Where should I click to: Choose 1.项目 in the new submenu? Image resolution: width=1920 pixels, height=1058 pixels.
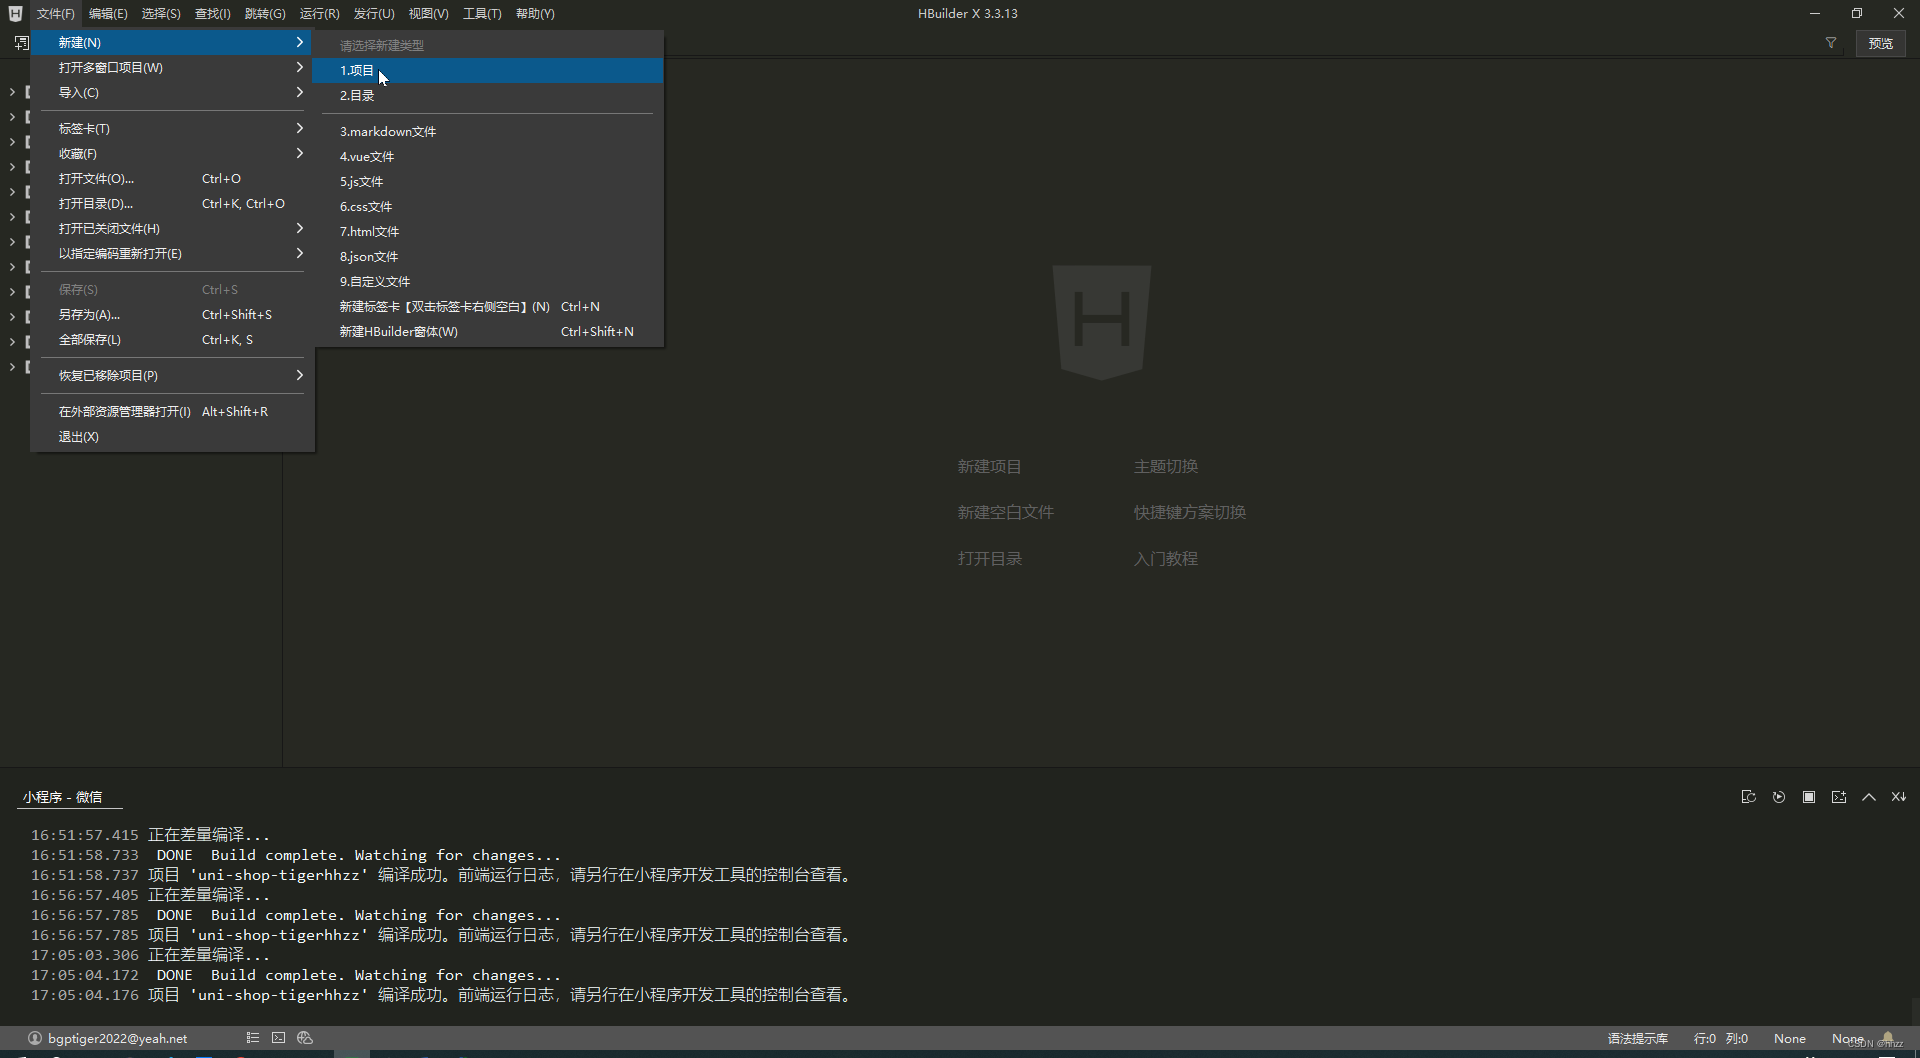point(488,70)
